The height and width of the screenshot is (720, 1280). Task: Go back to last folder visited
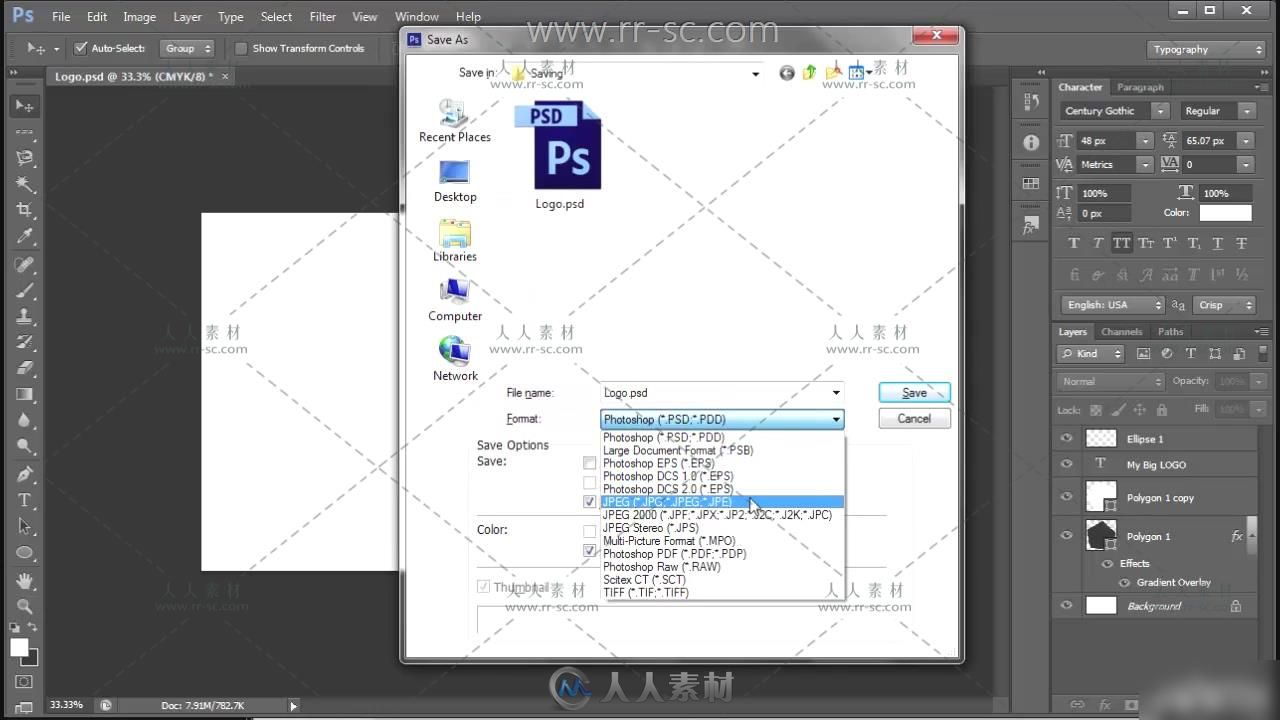787,73
